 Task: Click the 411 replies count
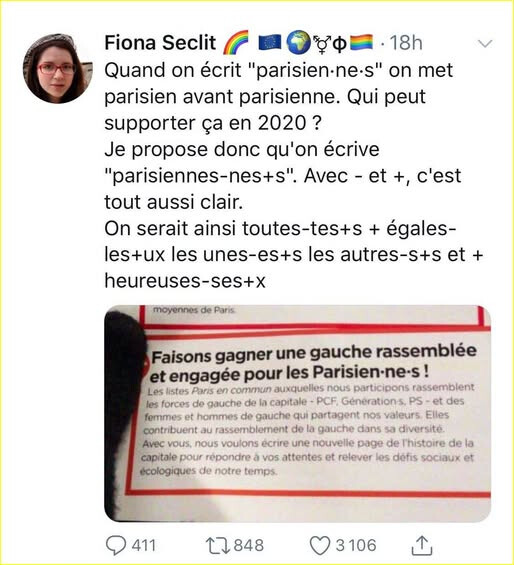coord(144,546)
